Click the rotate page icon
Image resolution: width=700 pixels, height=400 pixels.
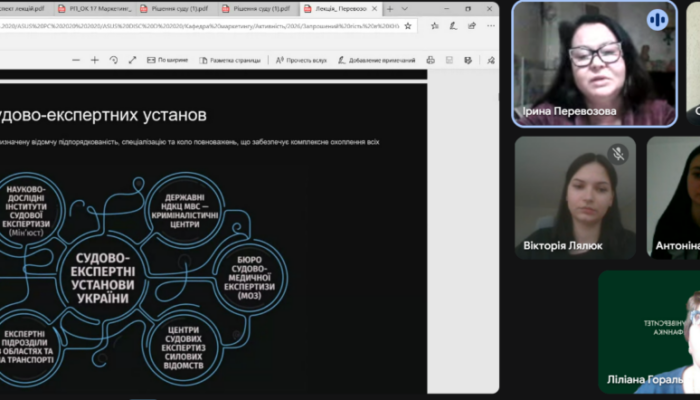(114, 60)
